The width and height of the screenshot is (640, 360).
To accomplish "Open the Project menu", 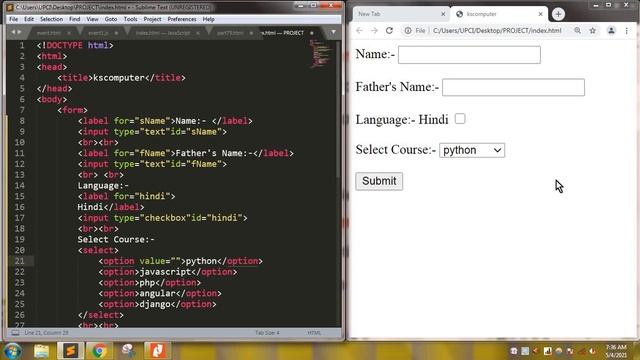I will click(152, 19).
